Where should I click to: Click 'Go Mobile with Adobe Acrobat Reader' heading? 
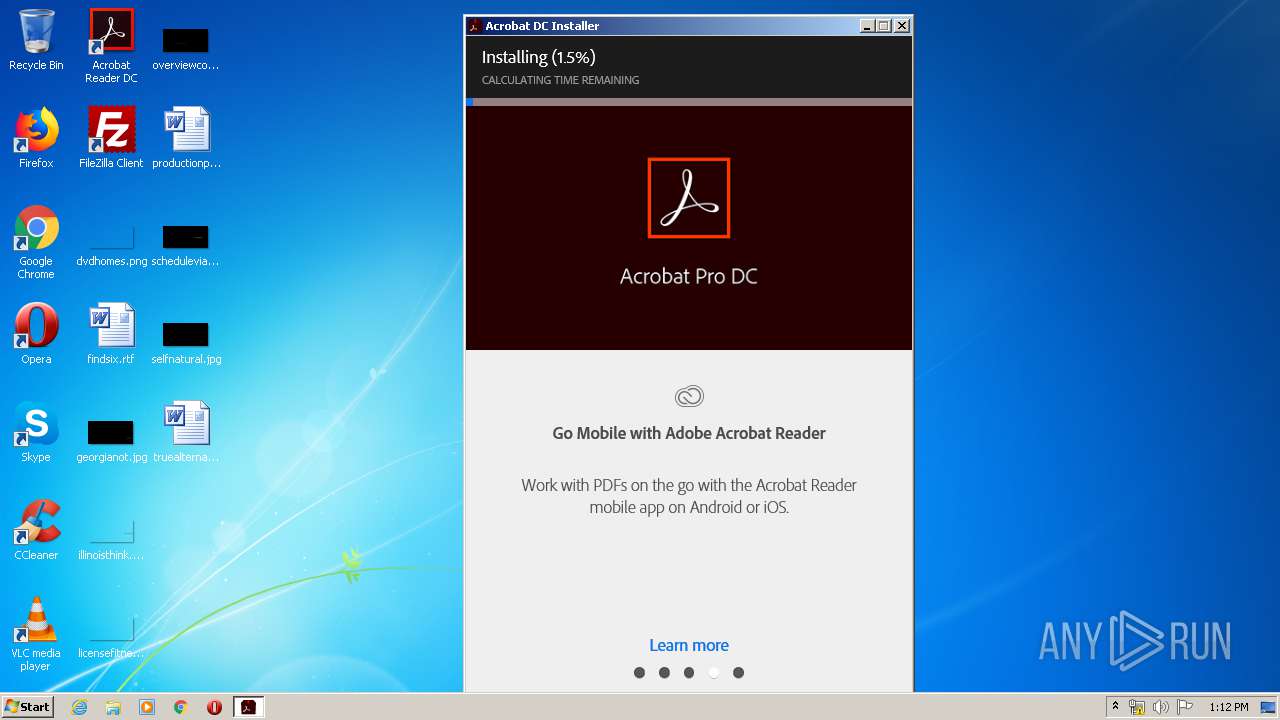click(689, 433)
